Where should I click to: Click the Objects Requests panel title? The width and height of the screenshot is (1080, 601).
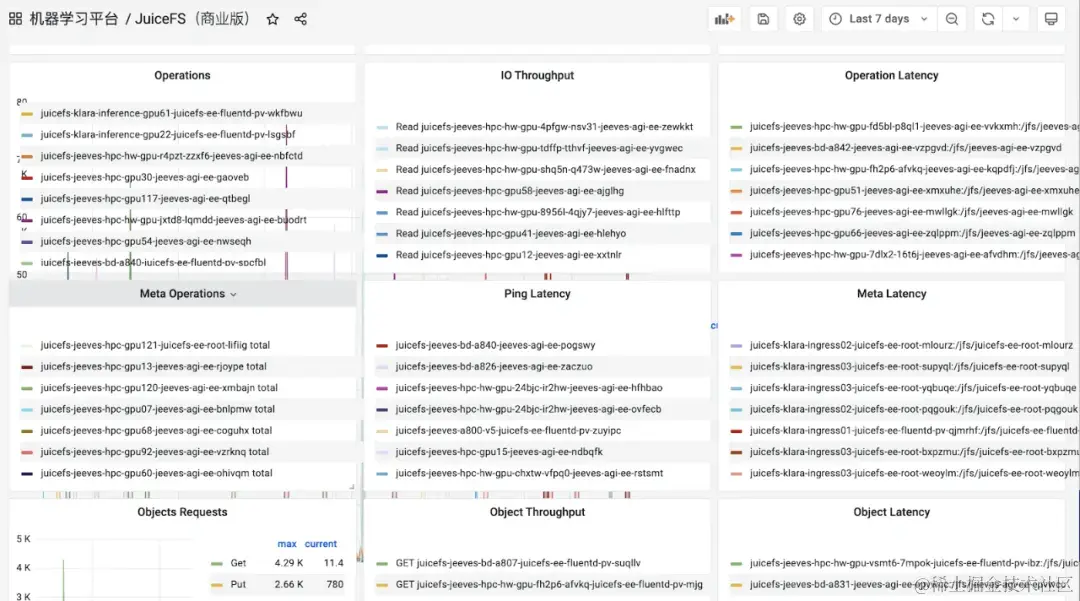click(x=183, y=512)
